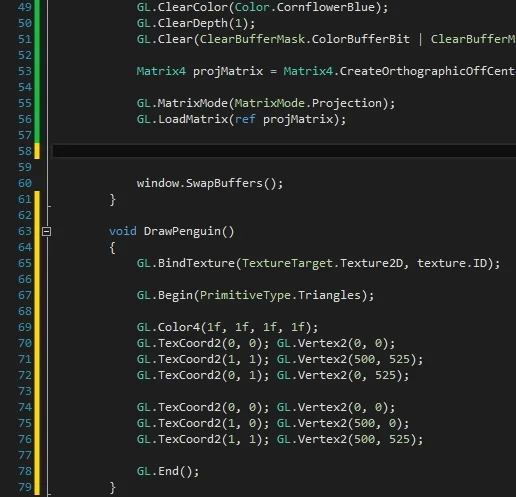This screenshot has width=516, height=497.
Task: Click line number 58 in the gutter
Action: tap(25, 151)
